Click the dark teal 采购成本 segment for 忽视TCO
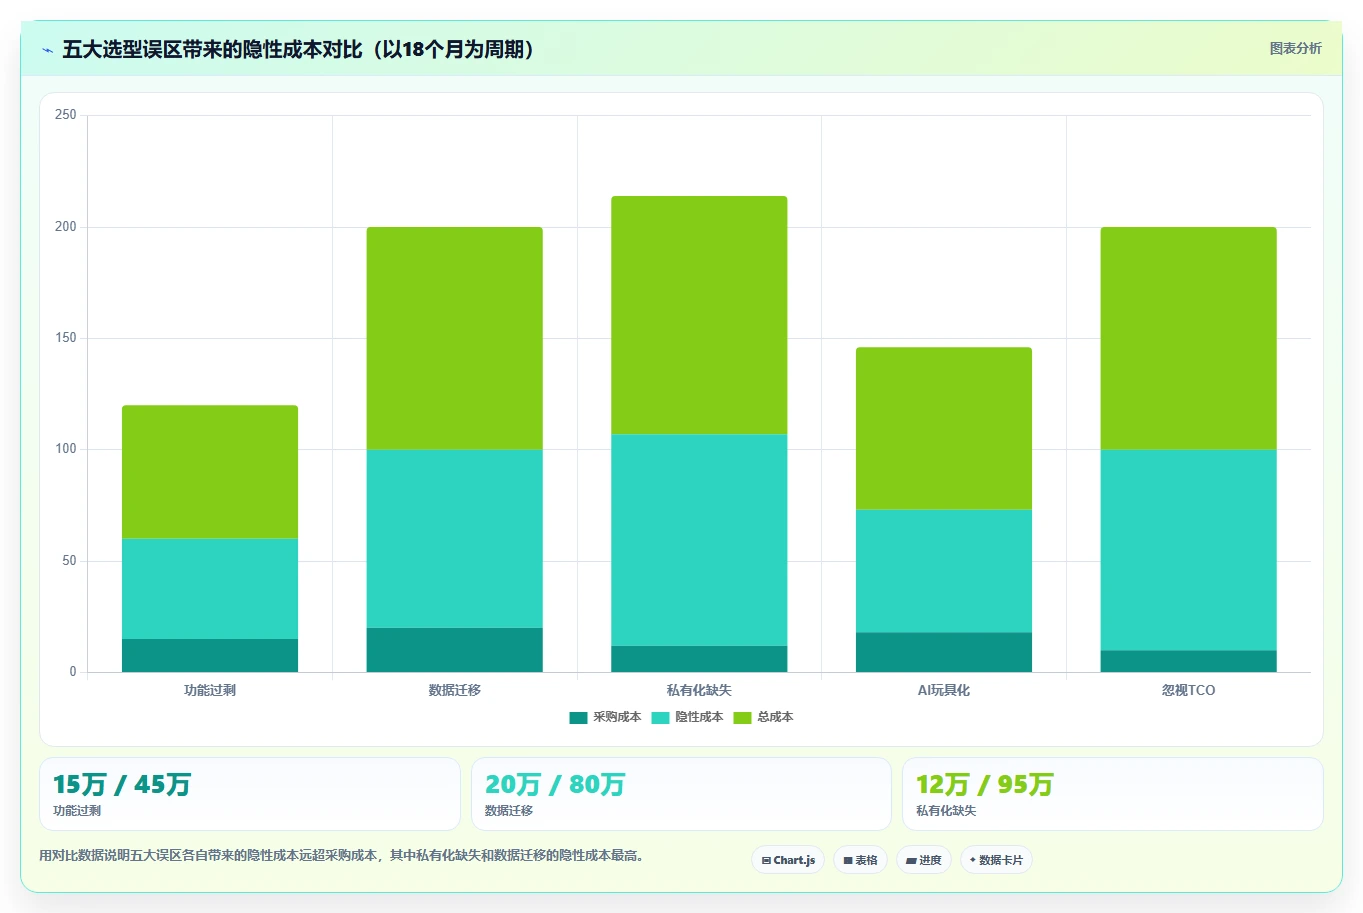The height and width of the screenshot is (913, 1363). 1188,661
